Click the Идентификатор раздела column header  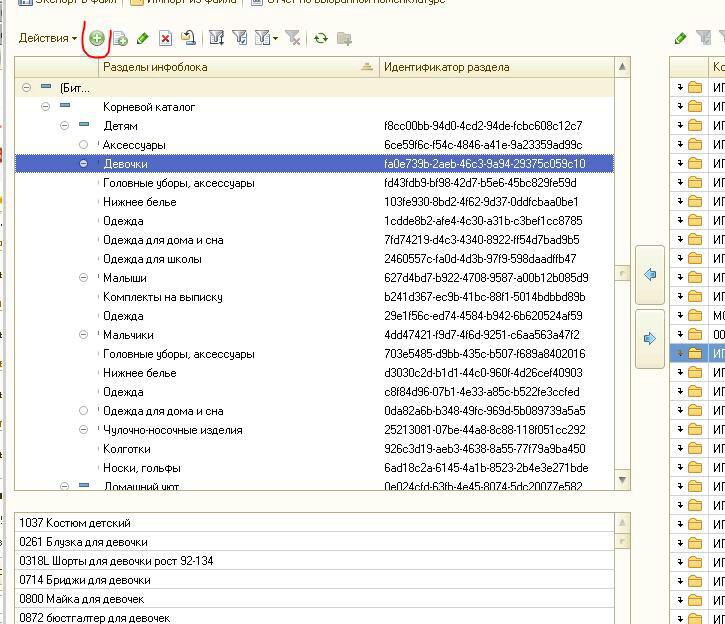(447, 67)
